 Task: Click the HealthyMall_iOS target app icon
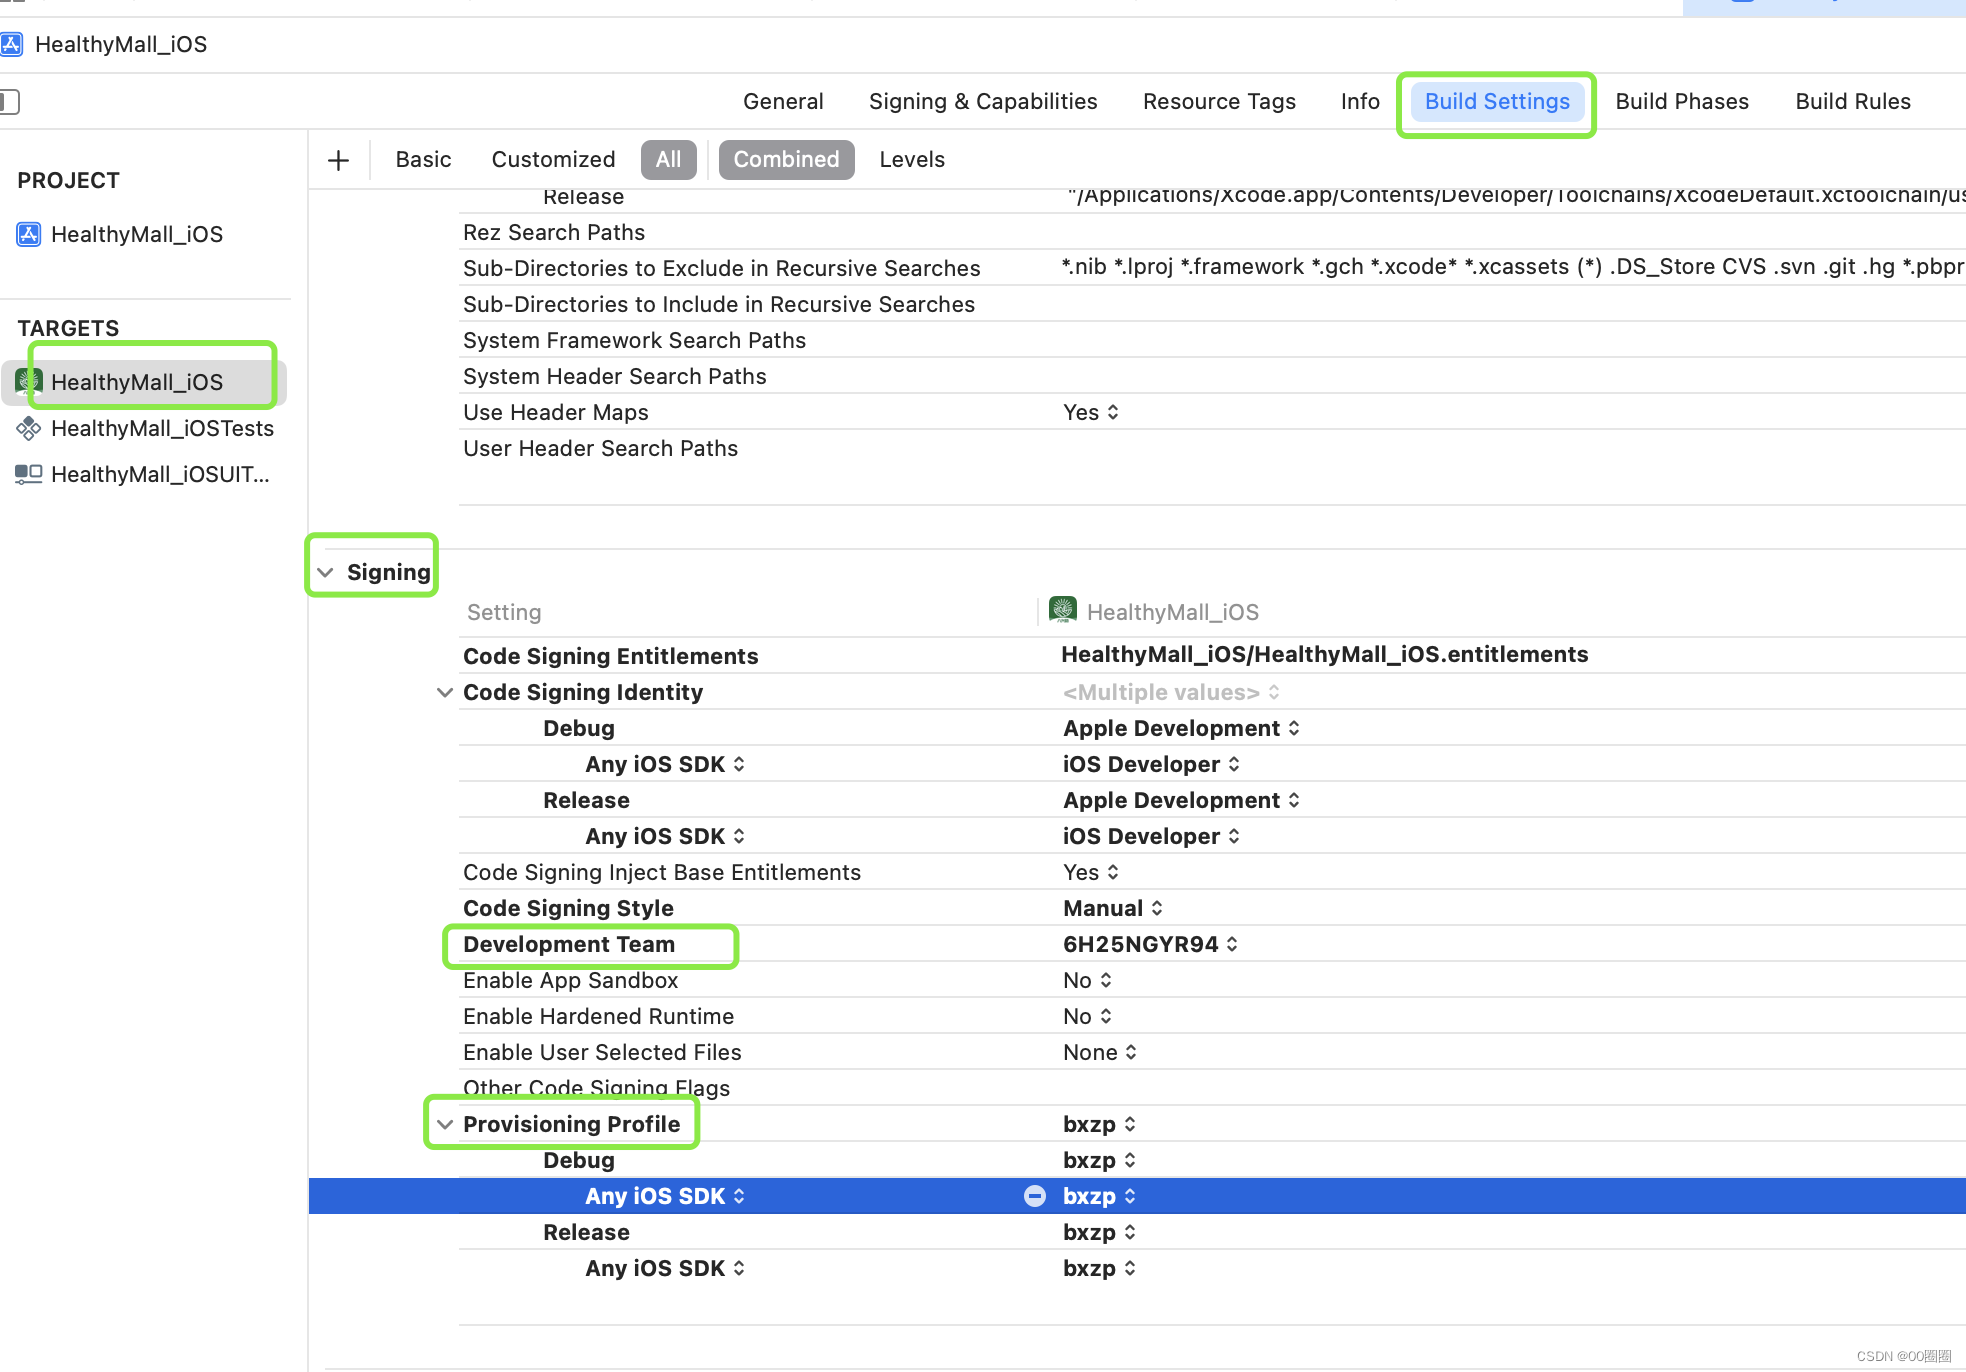pos(28,381)
